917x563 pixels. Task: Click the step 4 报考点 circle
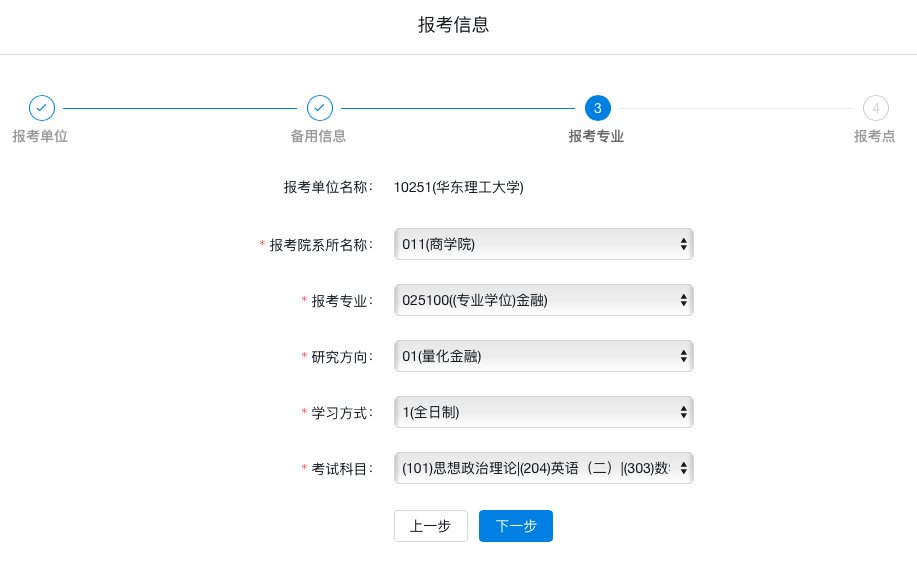[875, 108]
